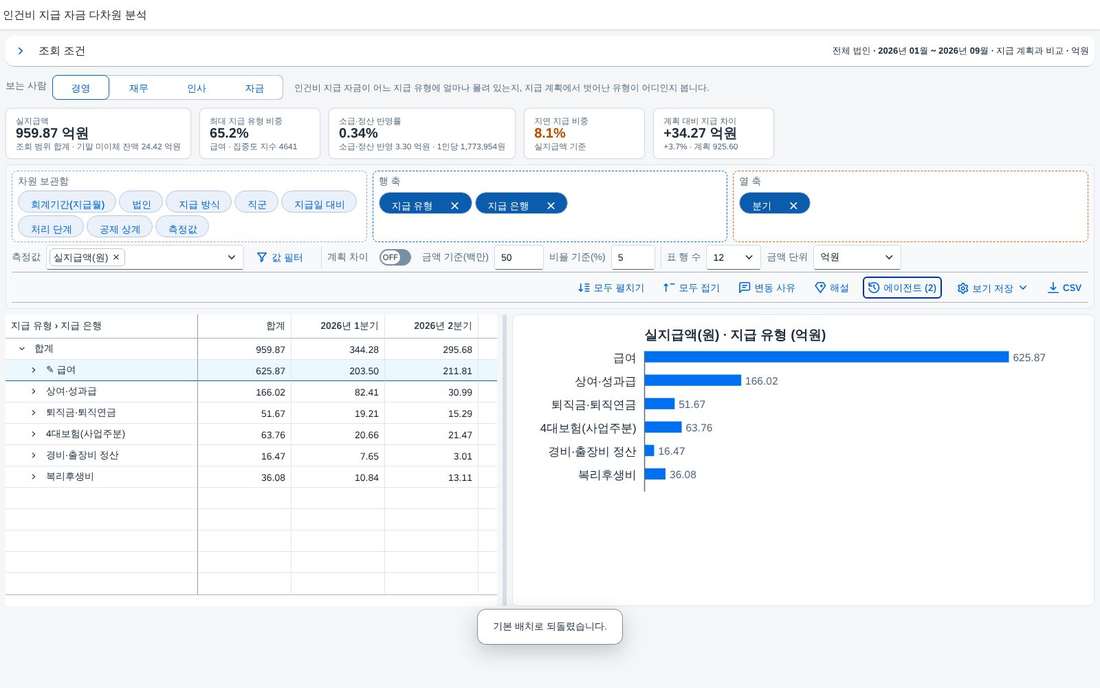Remove 지급 은행 from the row axis
Screen dimensions: 1100x688
tap(551, 205)
